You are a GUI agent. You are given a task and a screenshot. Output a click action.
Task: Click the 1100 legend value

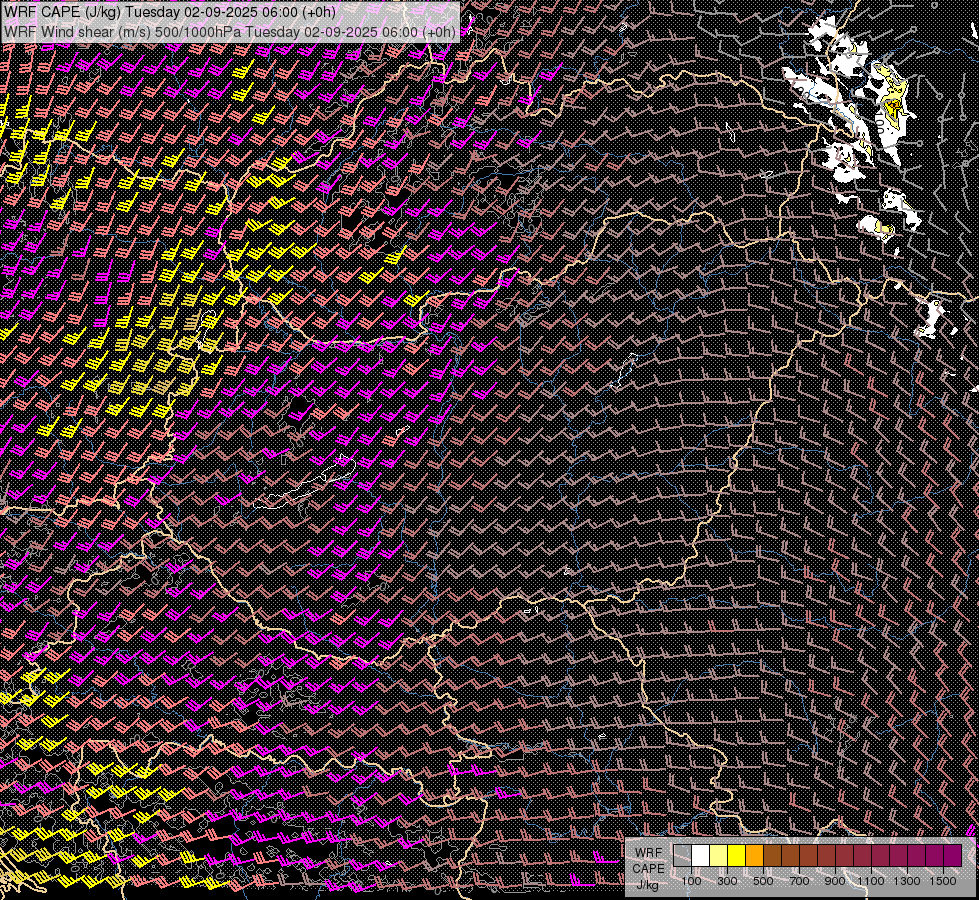coord(870,881)
